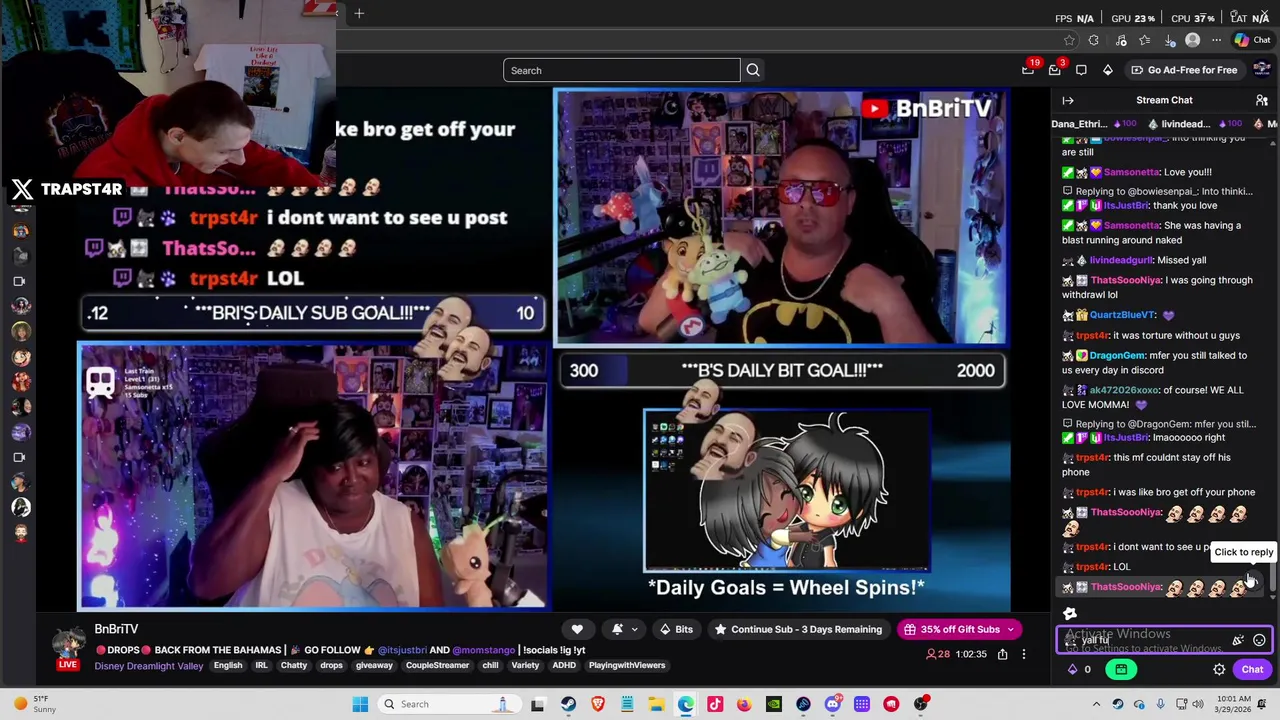1280x720 pixels.
Task: Open the Copilot Chat button
Action: point(1251,40)
